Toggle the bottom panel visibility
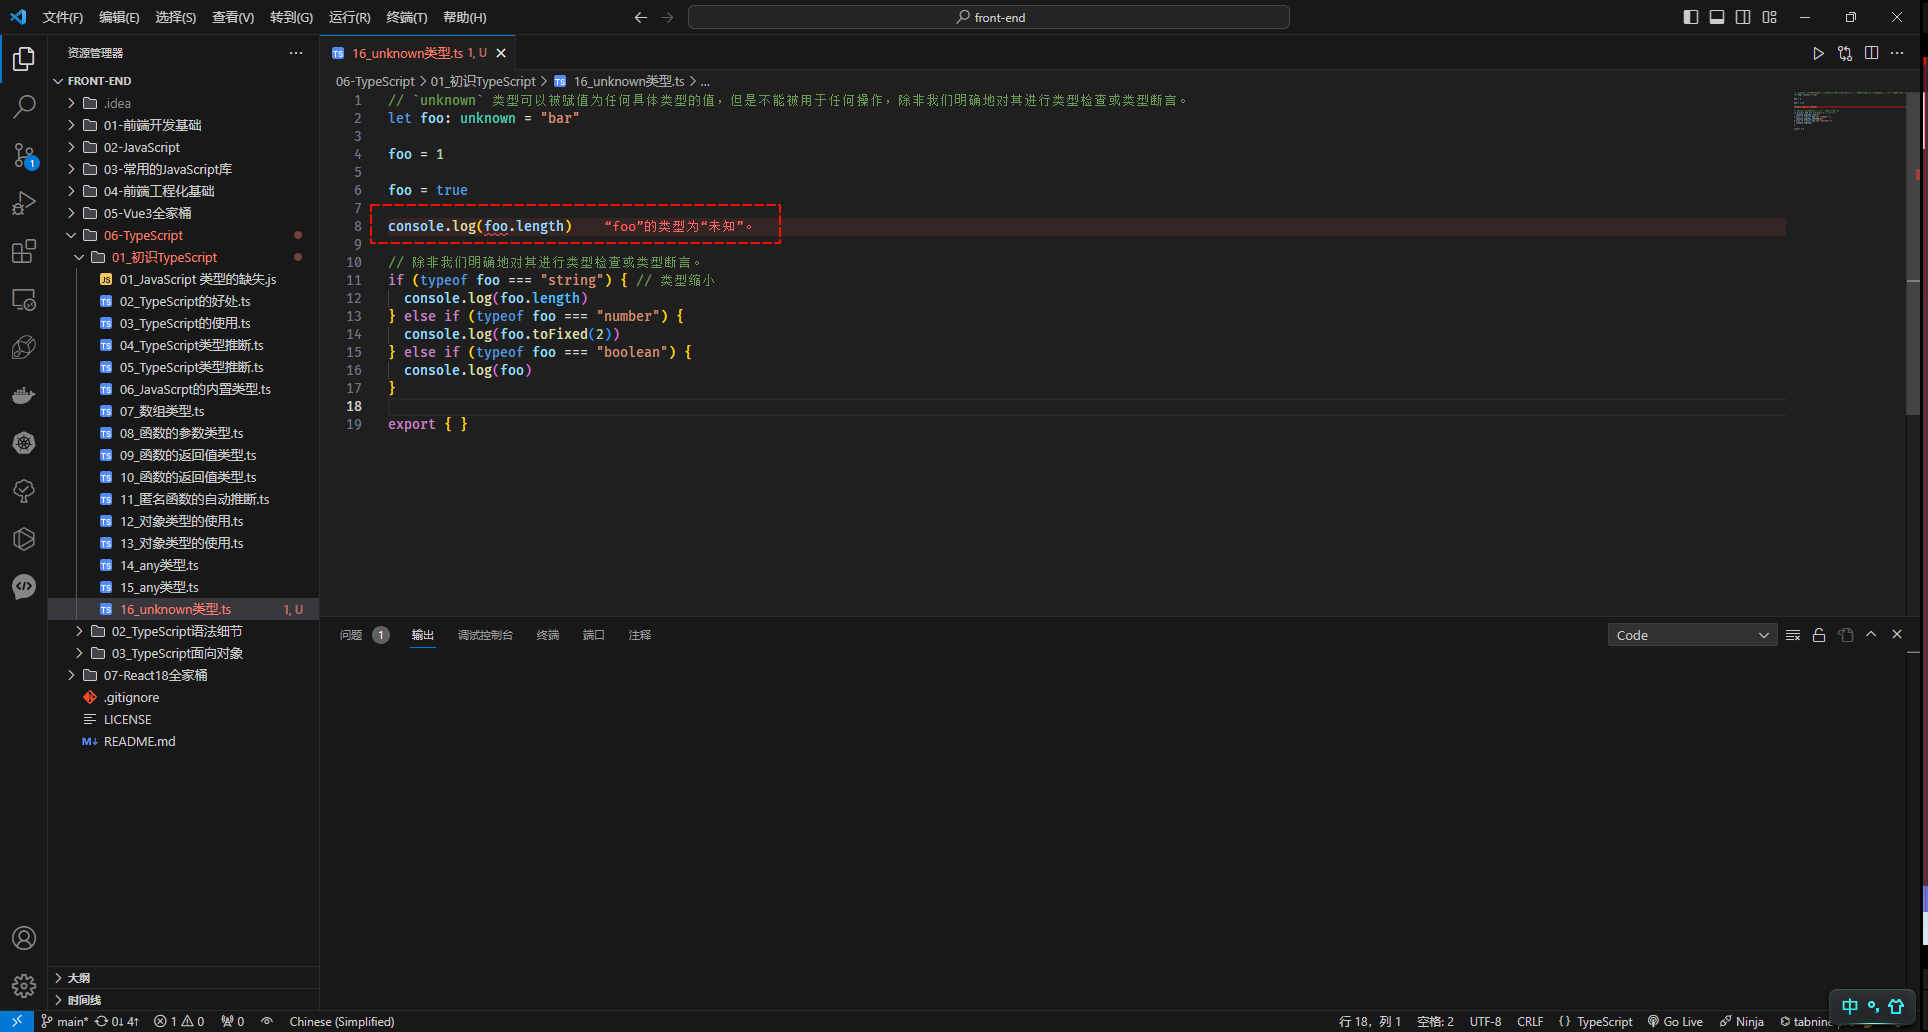The width and height of the screenshot is (1928, 1032). click(1716, 17)
